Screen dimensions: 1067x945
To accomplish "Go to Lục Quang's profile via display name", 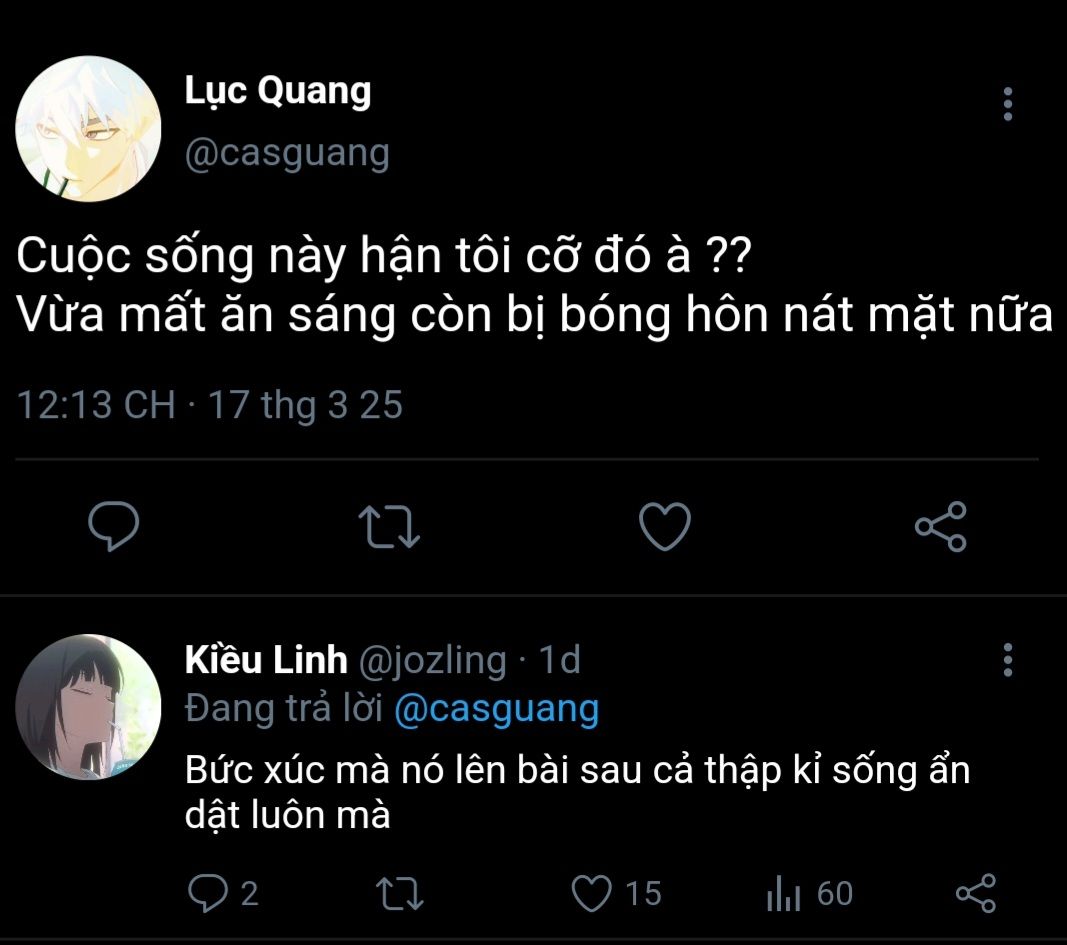I will point(278,91).
